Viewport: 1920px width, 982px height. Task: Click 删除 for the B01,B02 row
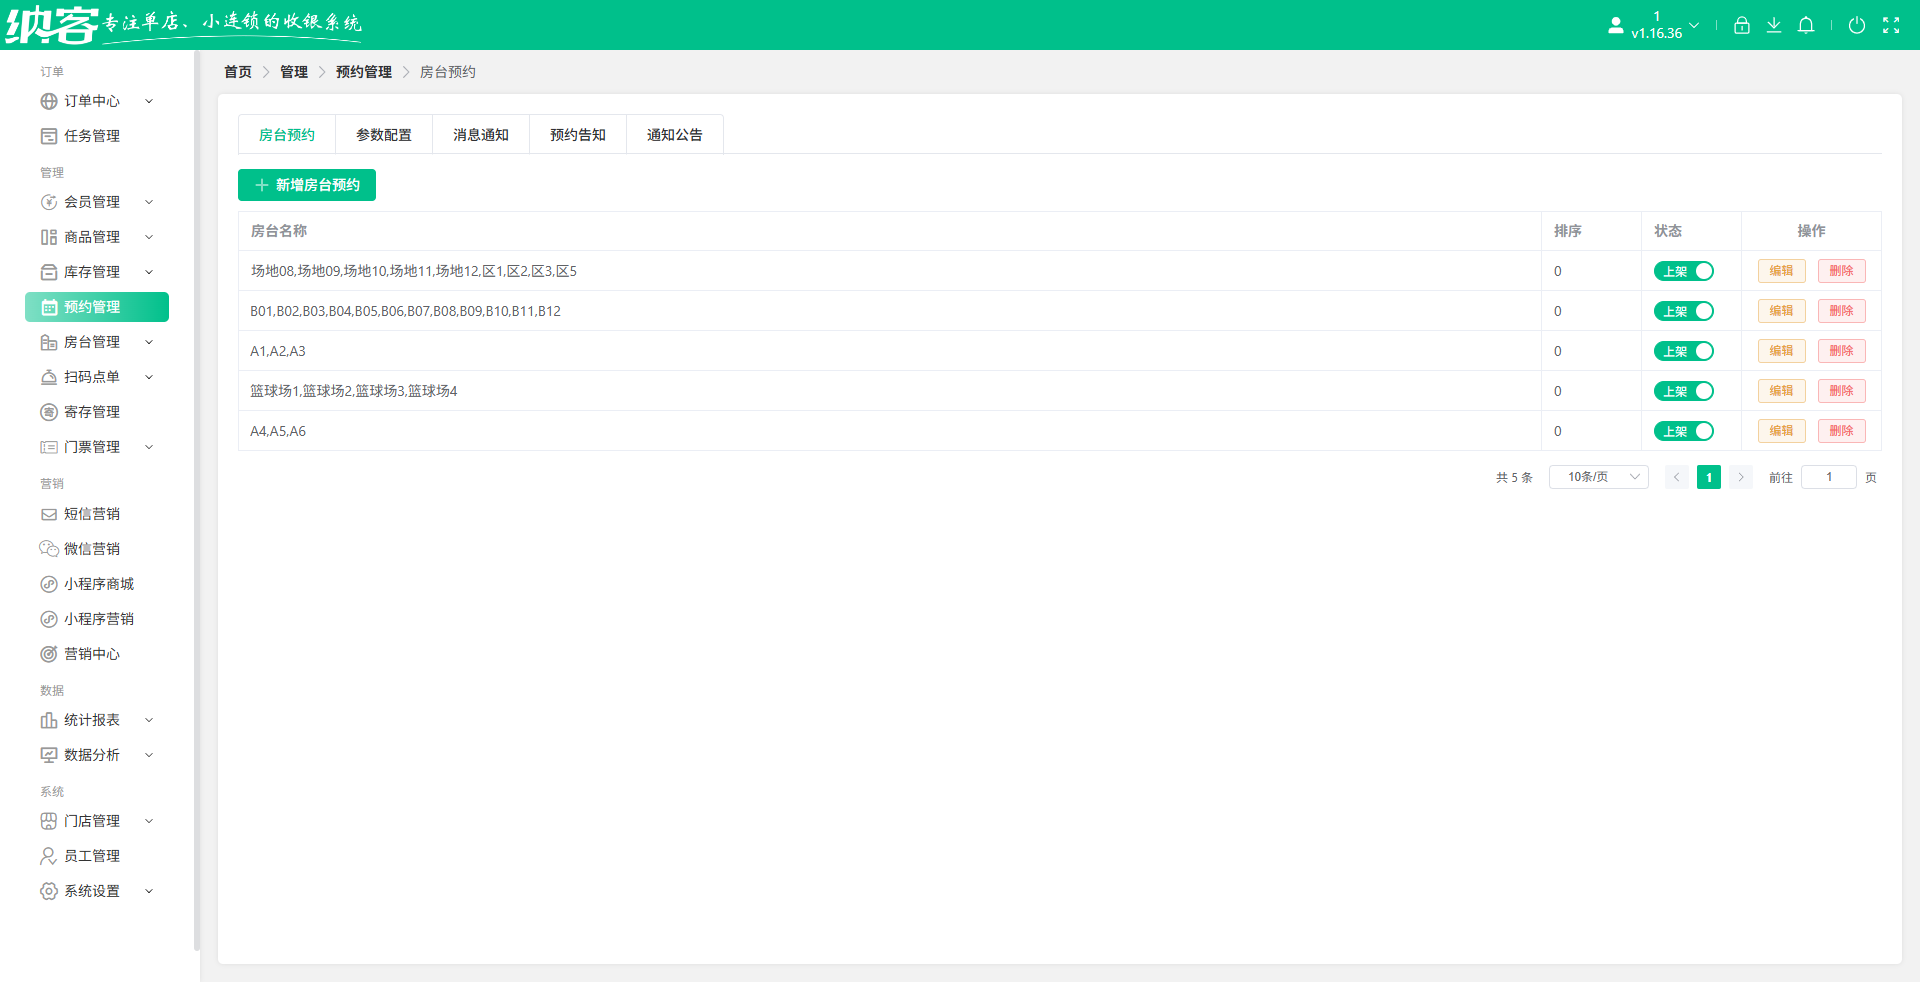1841,311
